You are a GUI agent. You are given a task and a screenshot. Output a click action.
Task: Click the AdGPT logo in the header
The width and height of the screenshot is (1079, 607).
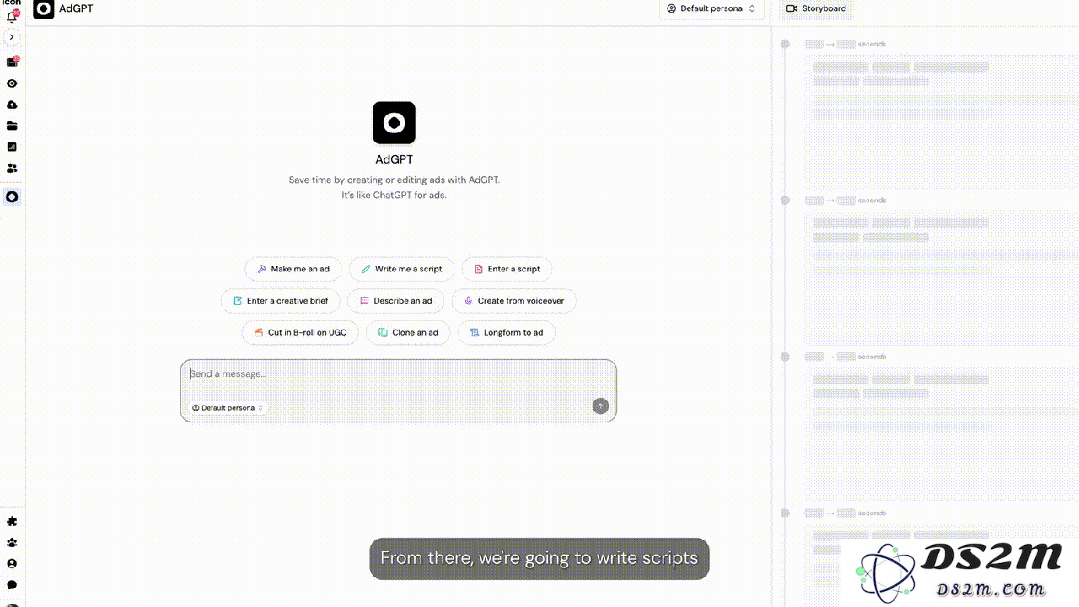pyautogui.click(x=43, y=9)
